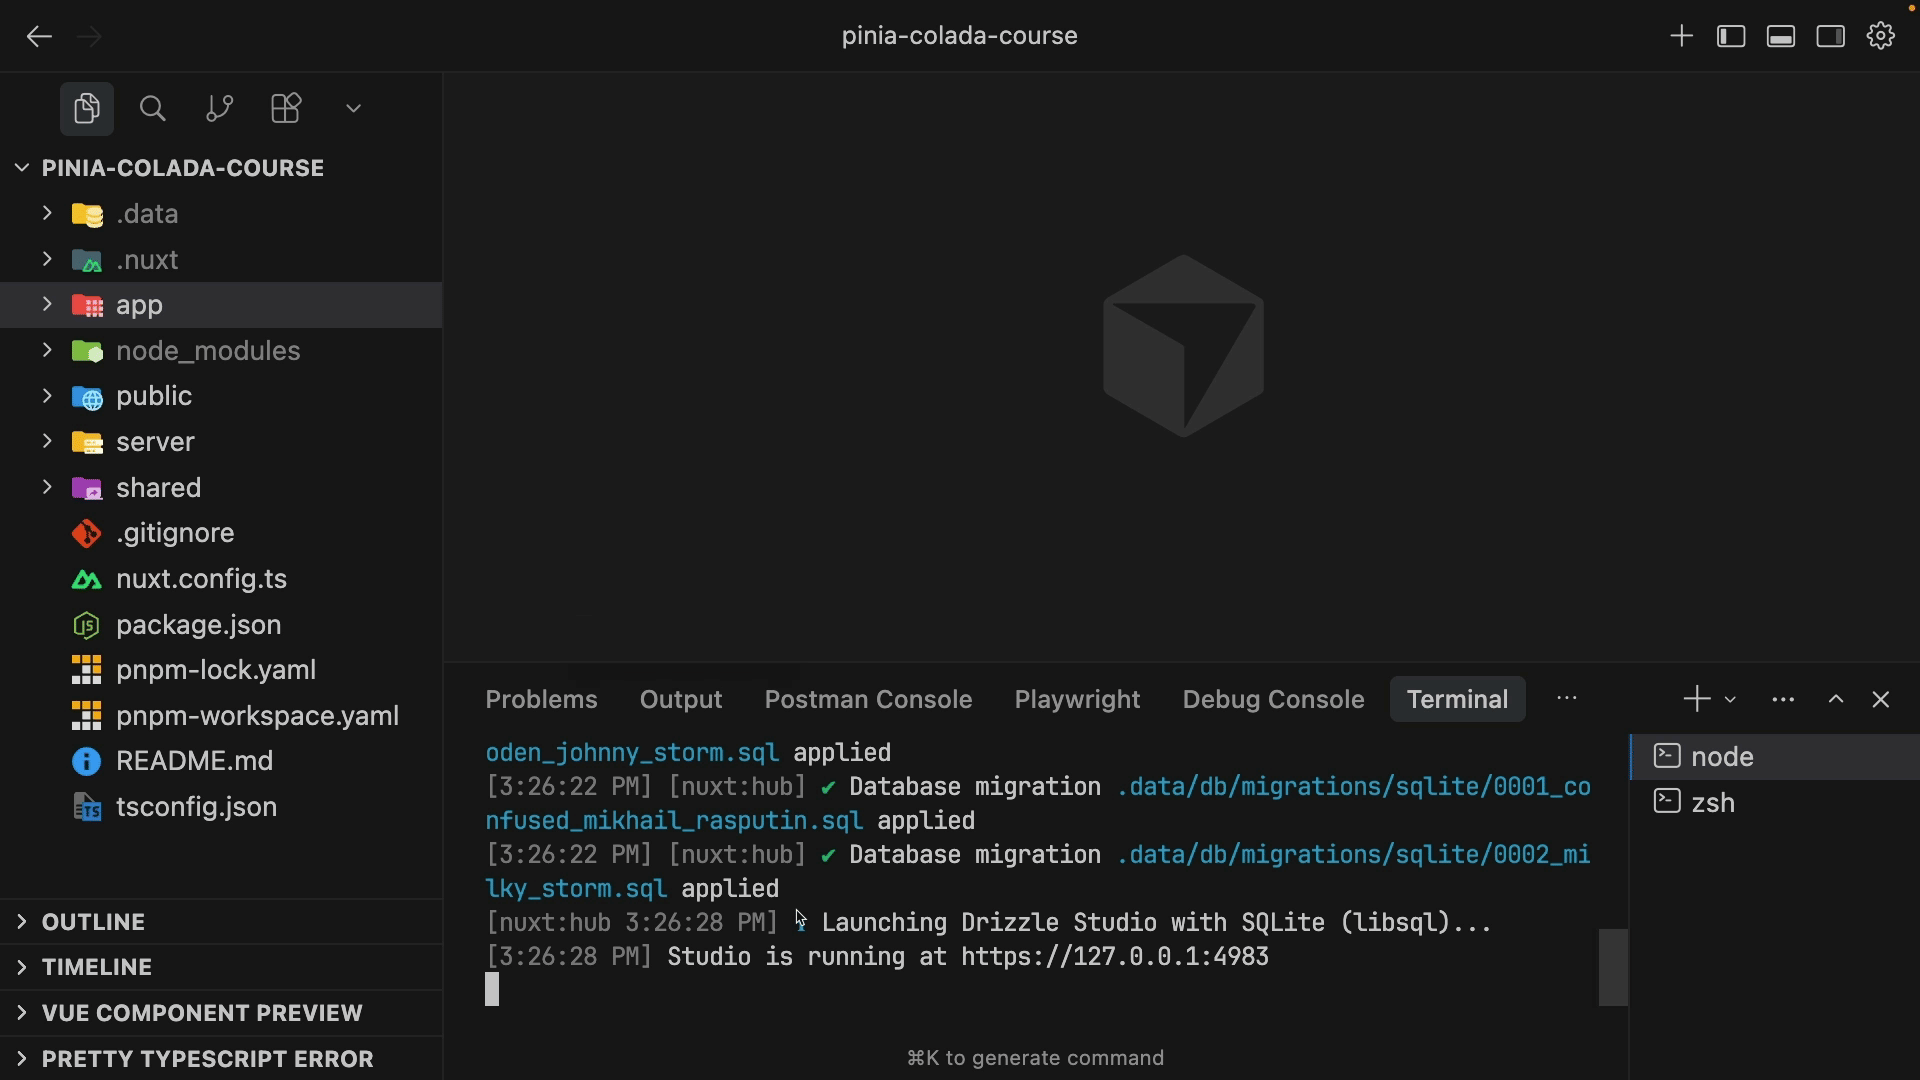Switch to the Problems tab
Viewport: 1920px width, 1080px height.
(541, 699)
